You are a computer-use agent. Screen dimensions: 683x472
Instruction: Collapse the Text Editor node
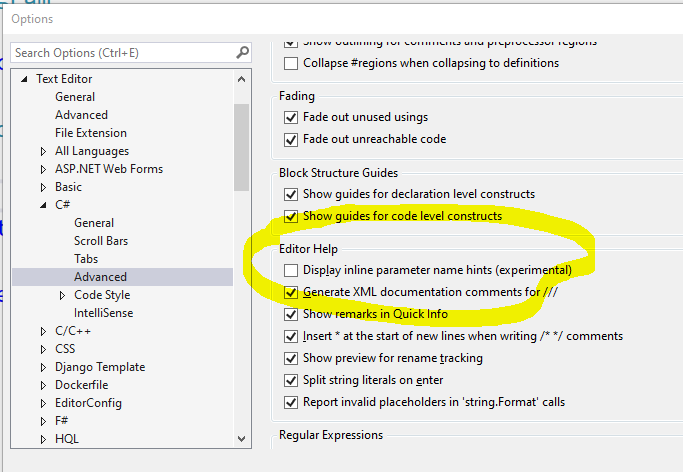point(24,79)
